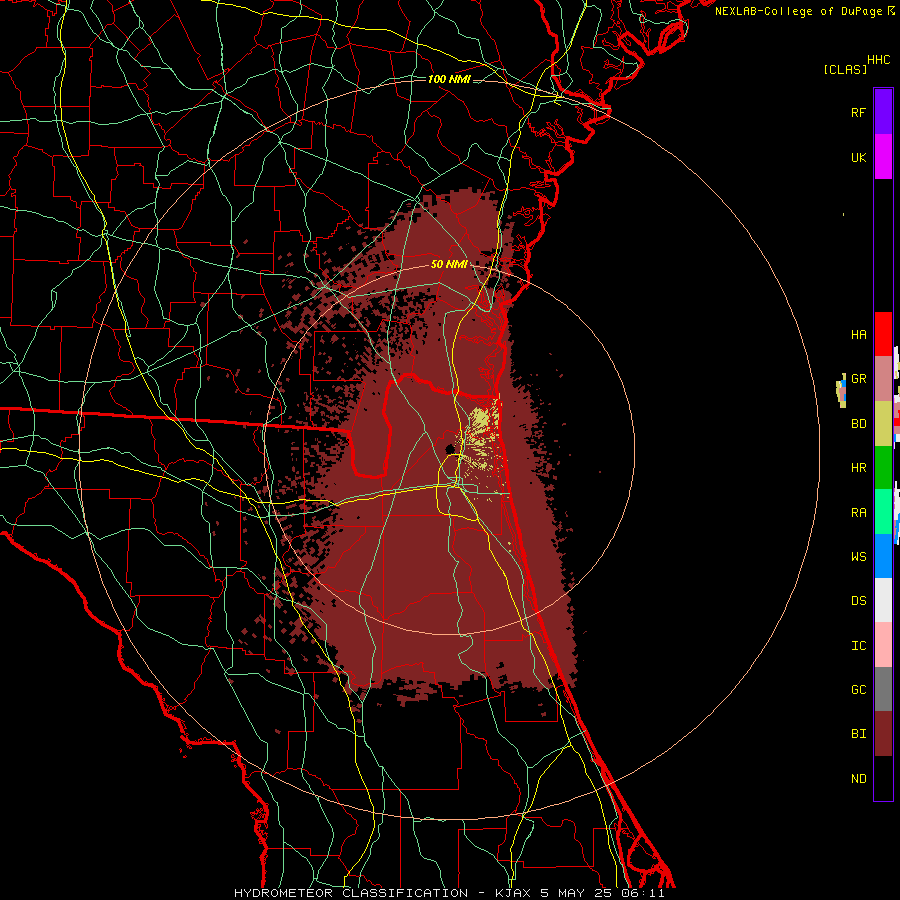This screenshot has height=900, width=900.
Task: Click the GR pink-brown legend swatch
Action: [x=883, y=379]
